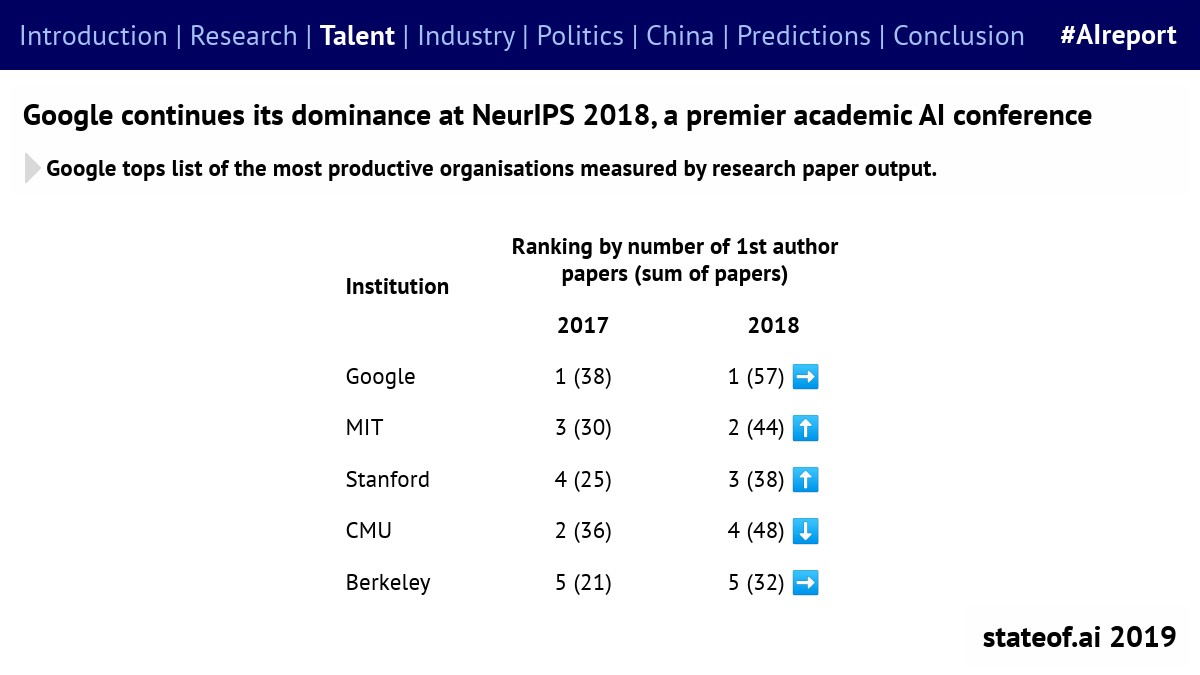Click the Institution column header
Screen dimensions: 1200x675
[x=397, y=287]
